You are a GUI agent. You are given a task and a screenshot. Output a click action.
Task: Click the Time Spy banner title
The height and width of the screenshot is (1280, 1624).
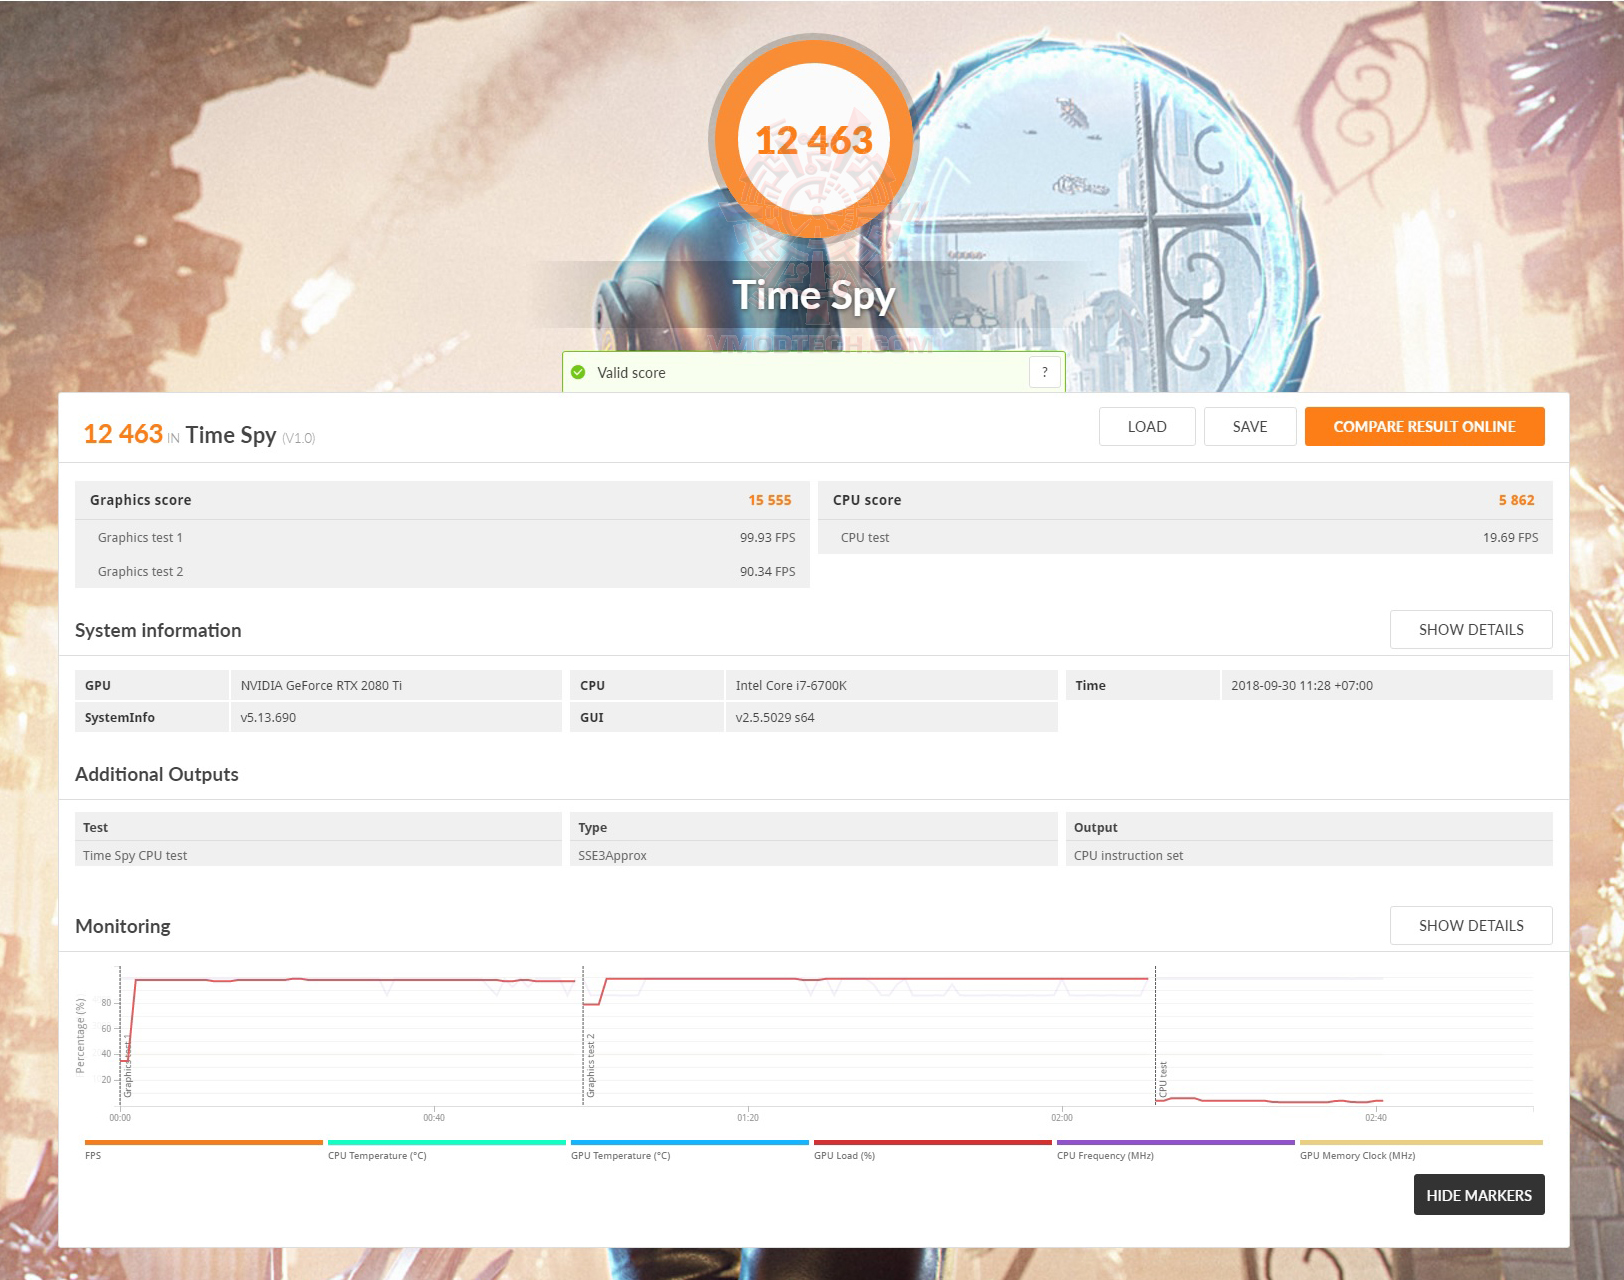[814, 295]
